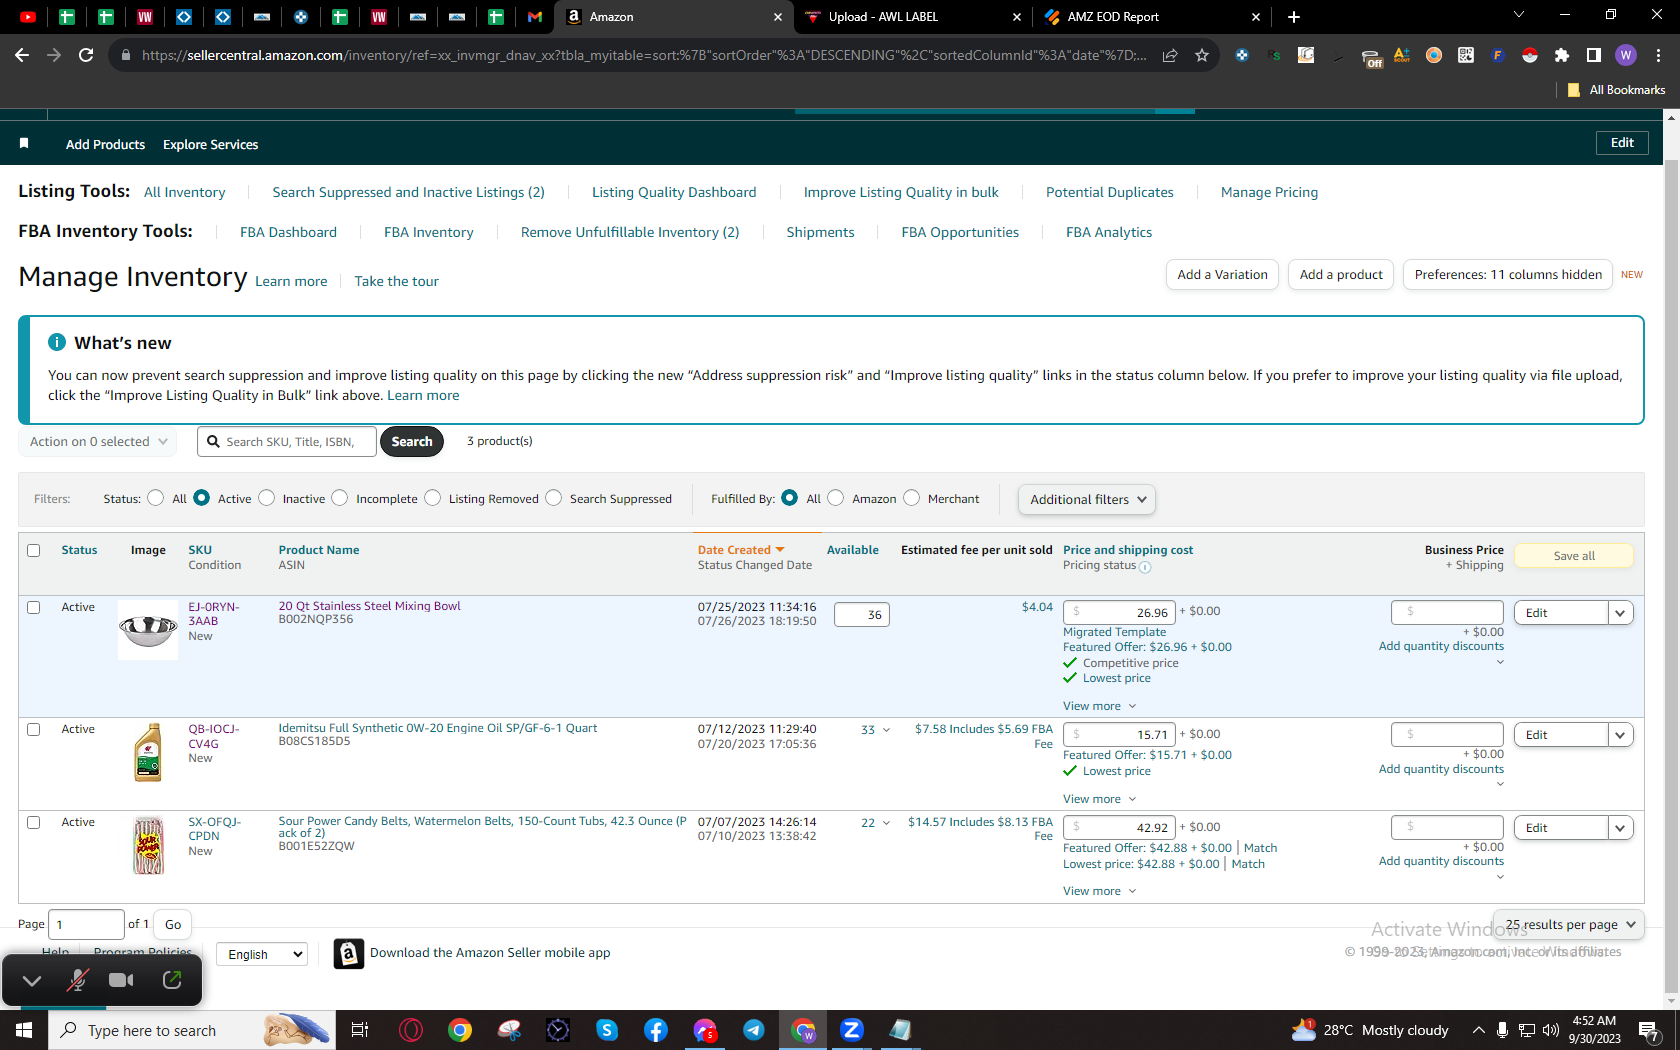Click the info icon next to Pricing status
Image resolution: width=1680 pixels, height=1050 pixels.
pos(1145,567)
